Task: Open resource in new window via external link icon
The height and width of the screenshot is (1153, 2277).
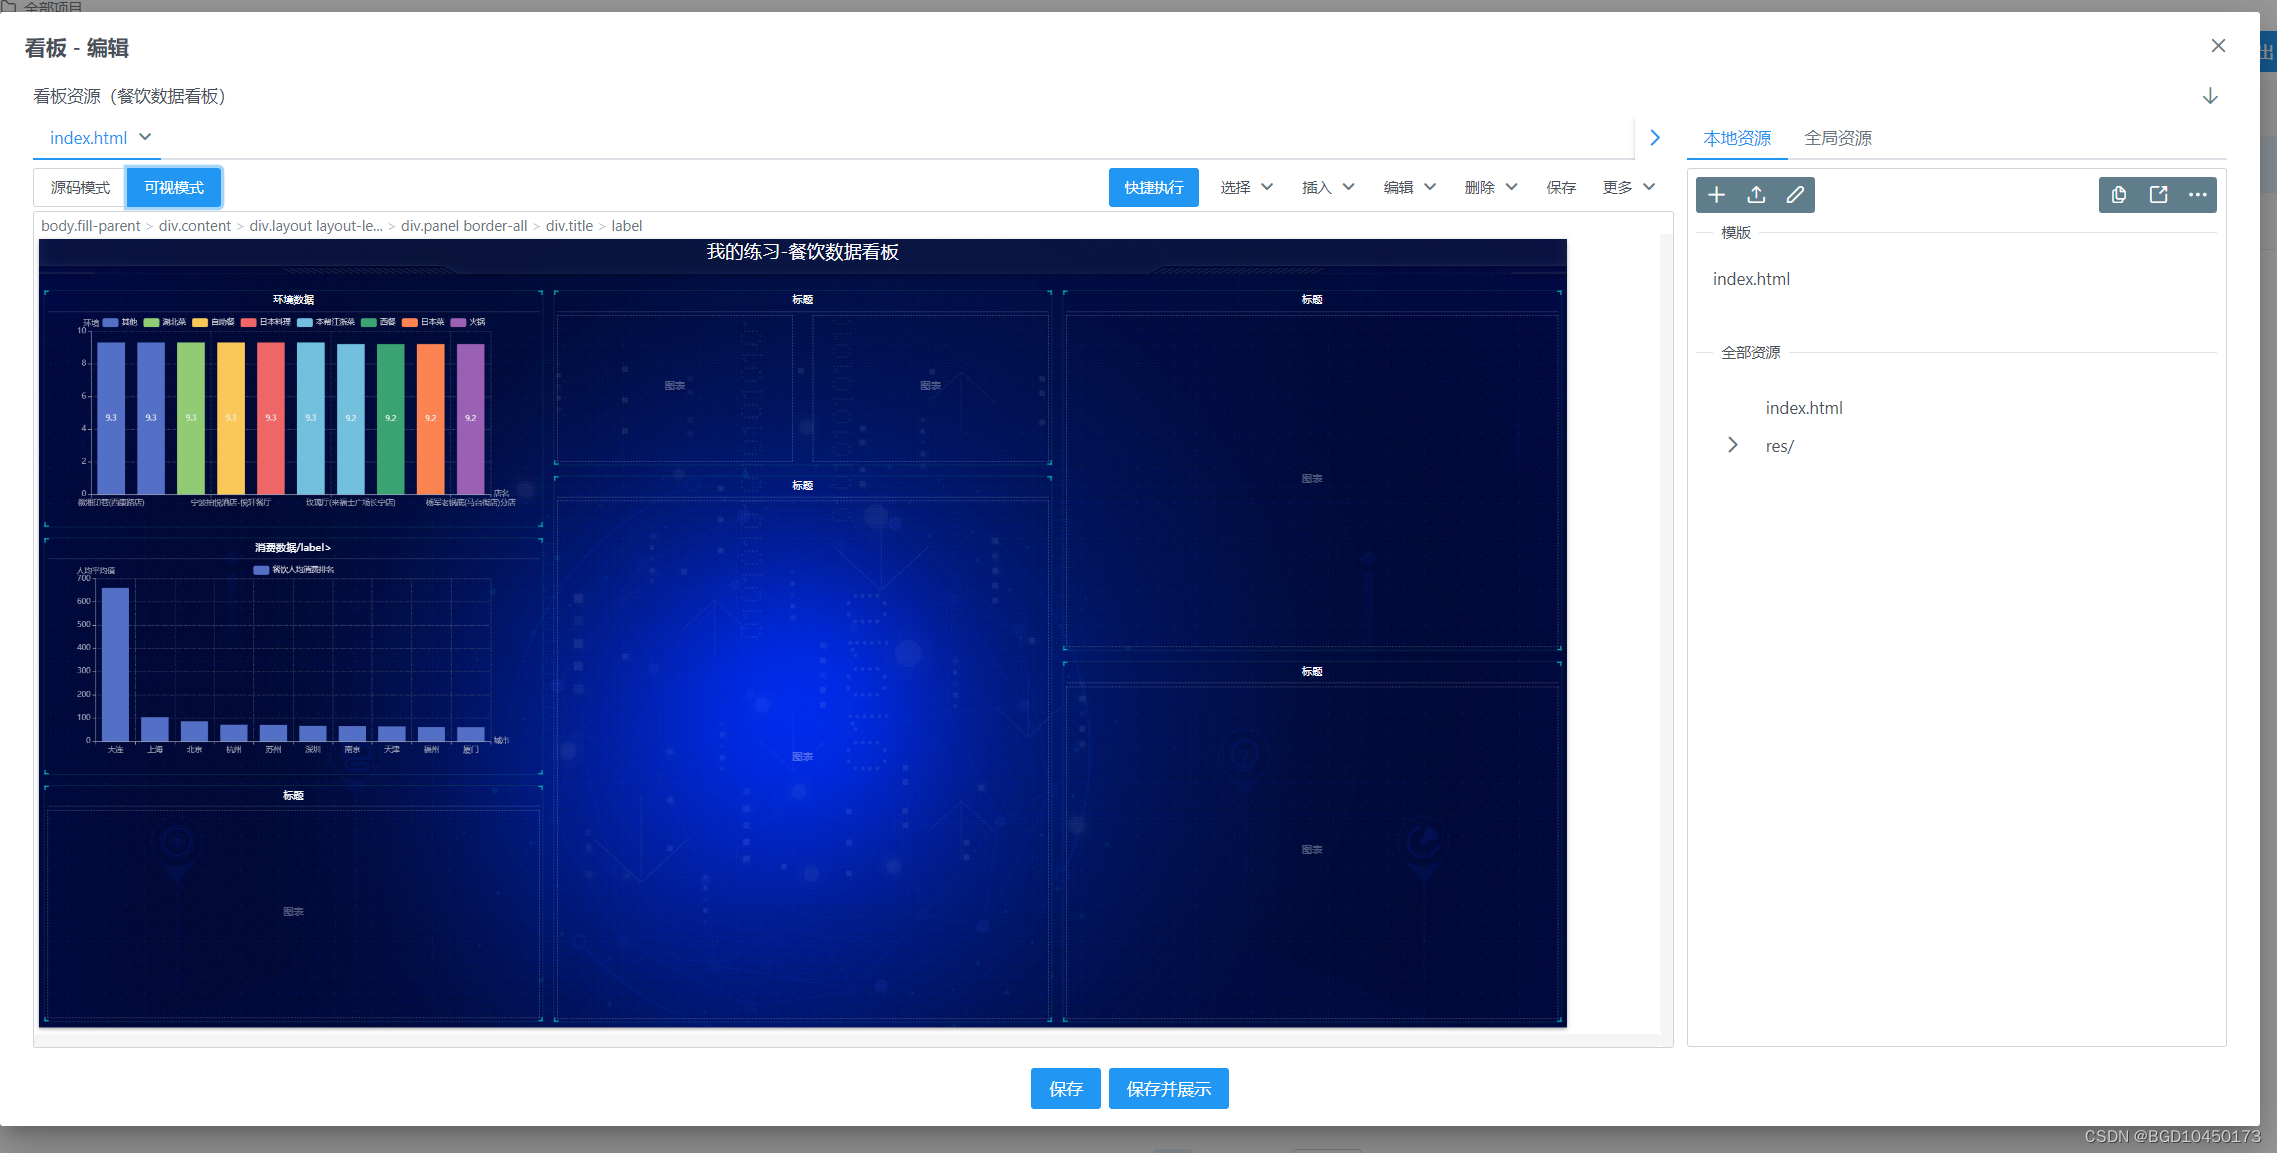Action: pyautogui.click(x=2158, y=194)
